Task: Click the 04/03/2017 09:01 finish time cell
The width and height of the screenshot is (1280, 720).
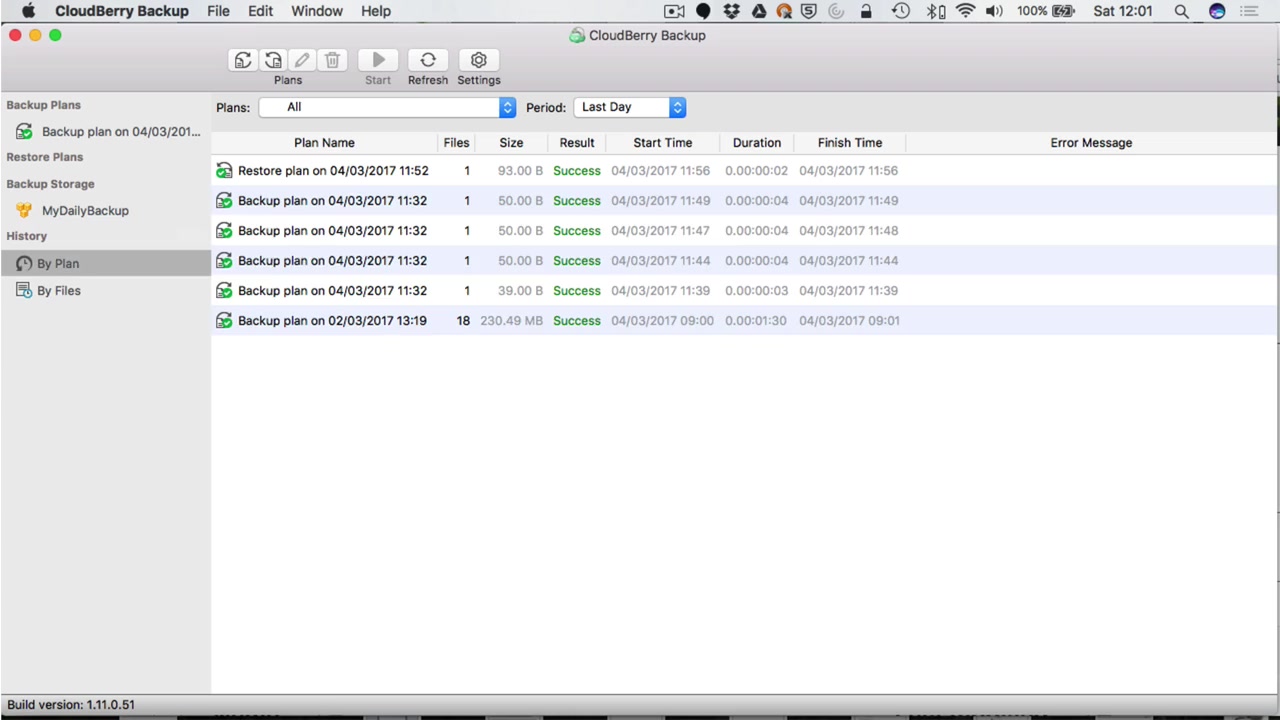Action: click(849, 321)
